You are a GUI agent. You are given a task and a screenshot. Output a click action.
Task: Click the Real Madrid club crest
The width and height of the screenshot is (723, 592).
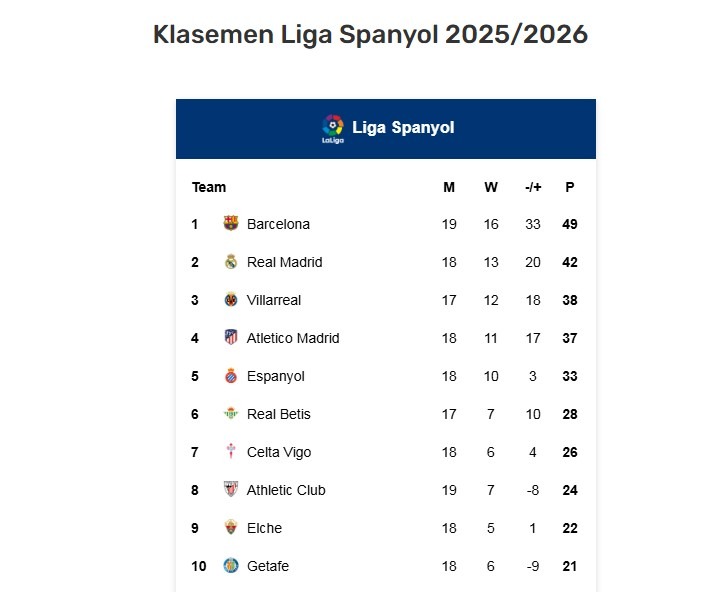coord(231,262)
